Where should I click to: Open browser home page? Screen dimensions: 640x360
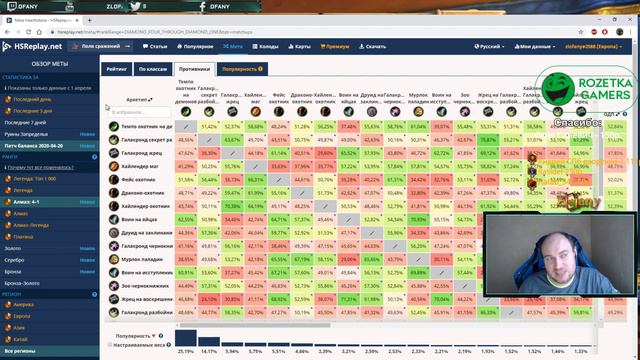click(x=39, y=32)
